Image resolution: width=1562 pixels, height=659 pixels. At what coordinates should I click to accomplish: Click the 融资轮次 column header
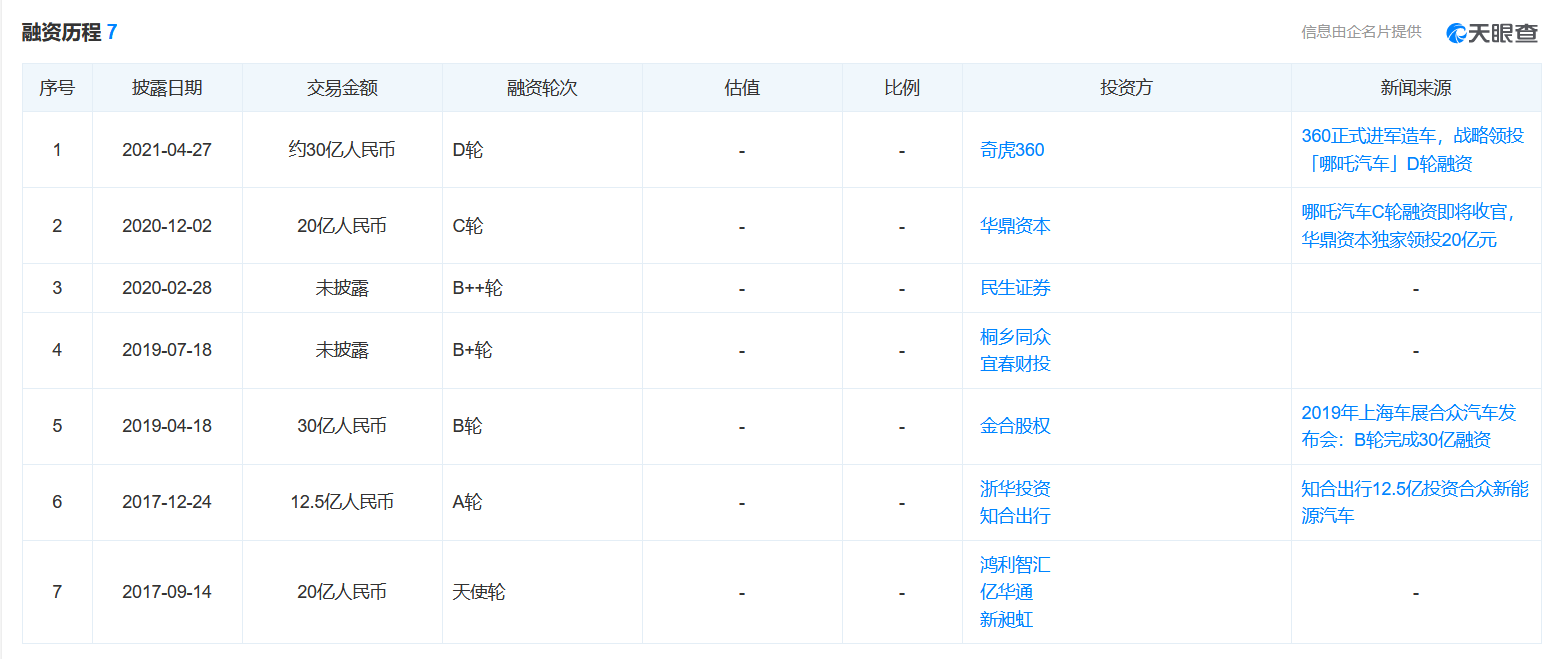tap(542, 88)
